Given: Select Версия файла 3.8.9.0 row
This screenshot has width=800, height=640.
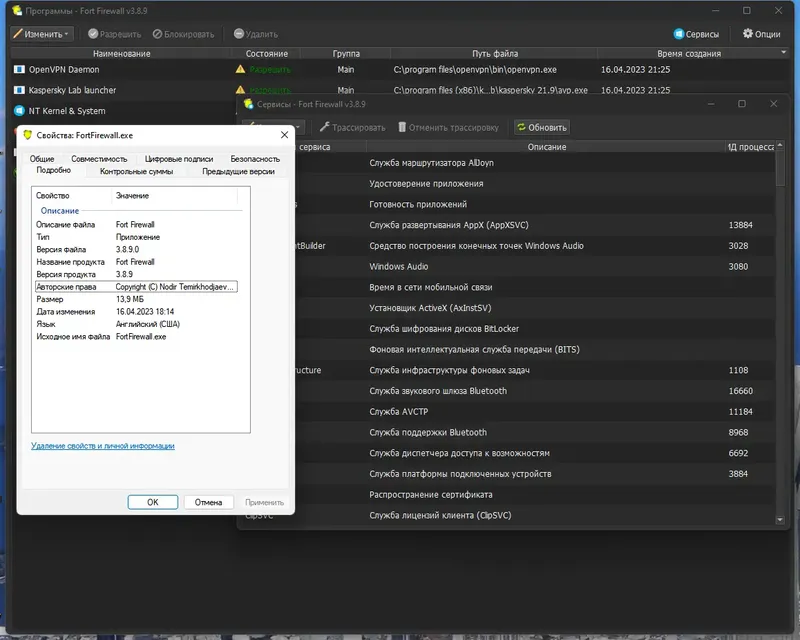Looking at the screenshot, I should (136, 250).
